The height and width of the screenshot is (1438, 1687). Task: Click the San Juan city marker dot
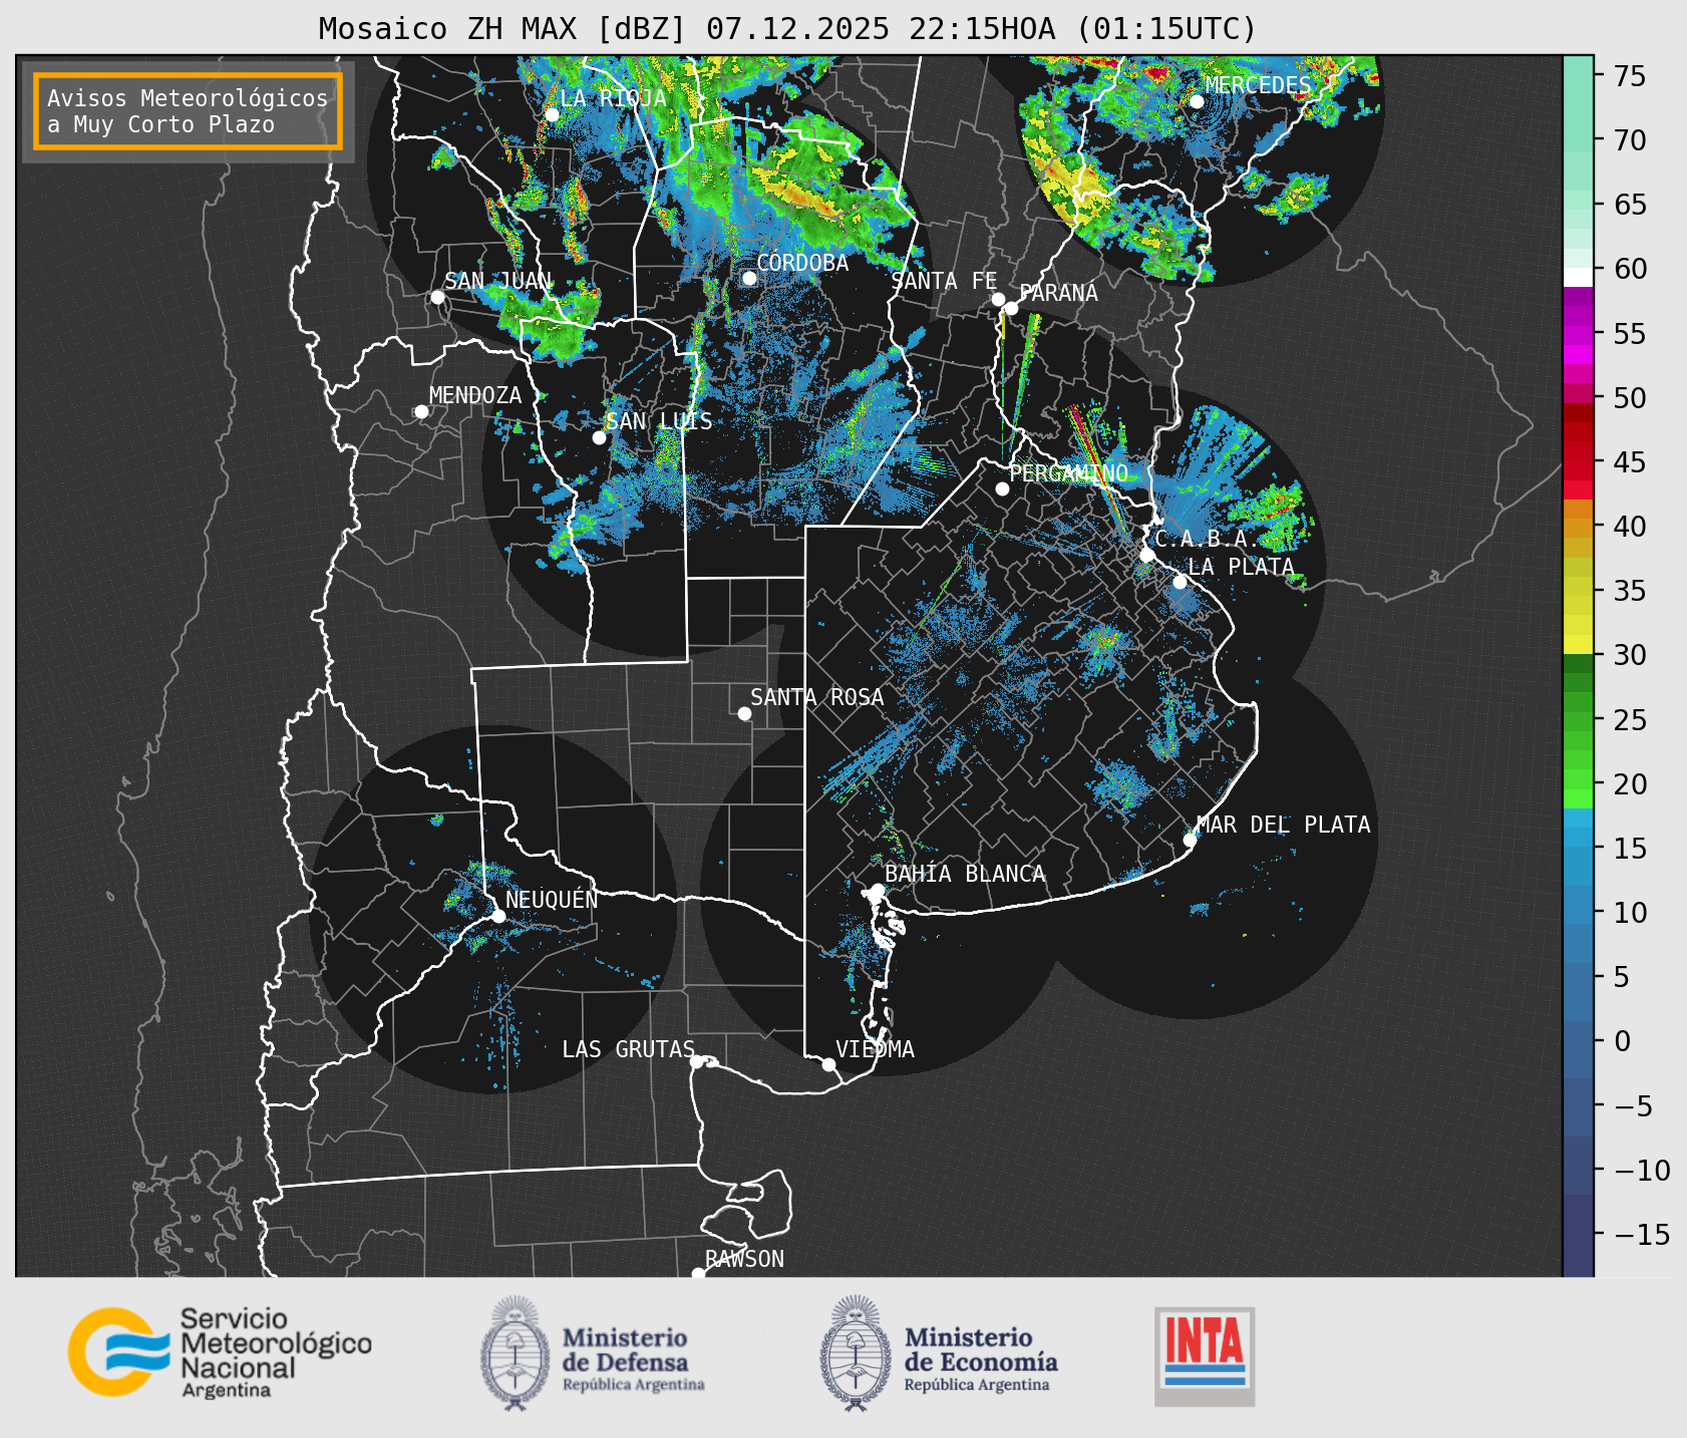[x=437, y=297]
